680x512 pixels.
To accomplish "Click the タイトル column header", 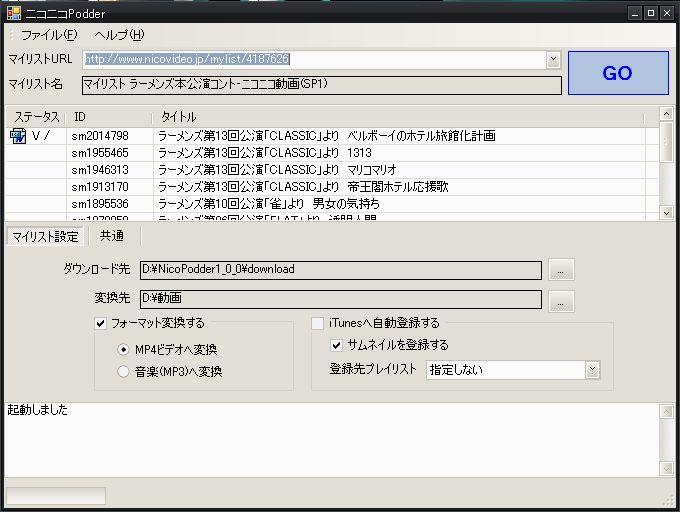I will click(x=398, y=117).
